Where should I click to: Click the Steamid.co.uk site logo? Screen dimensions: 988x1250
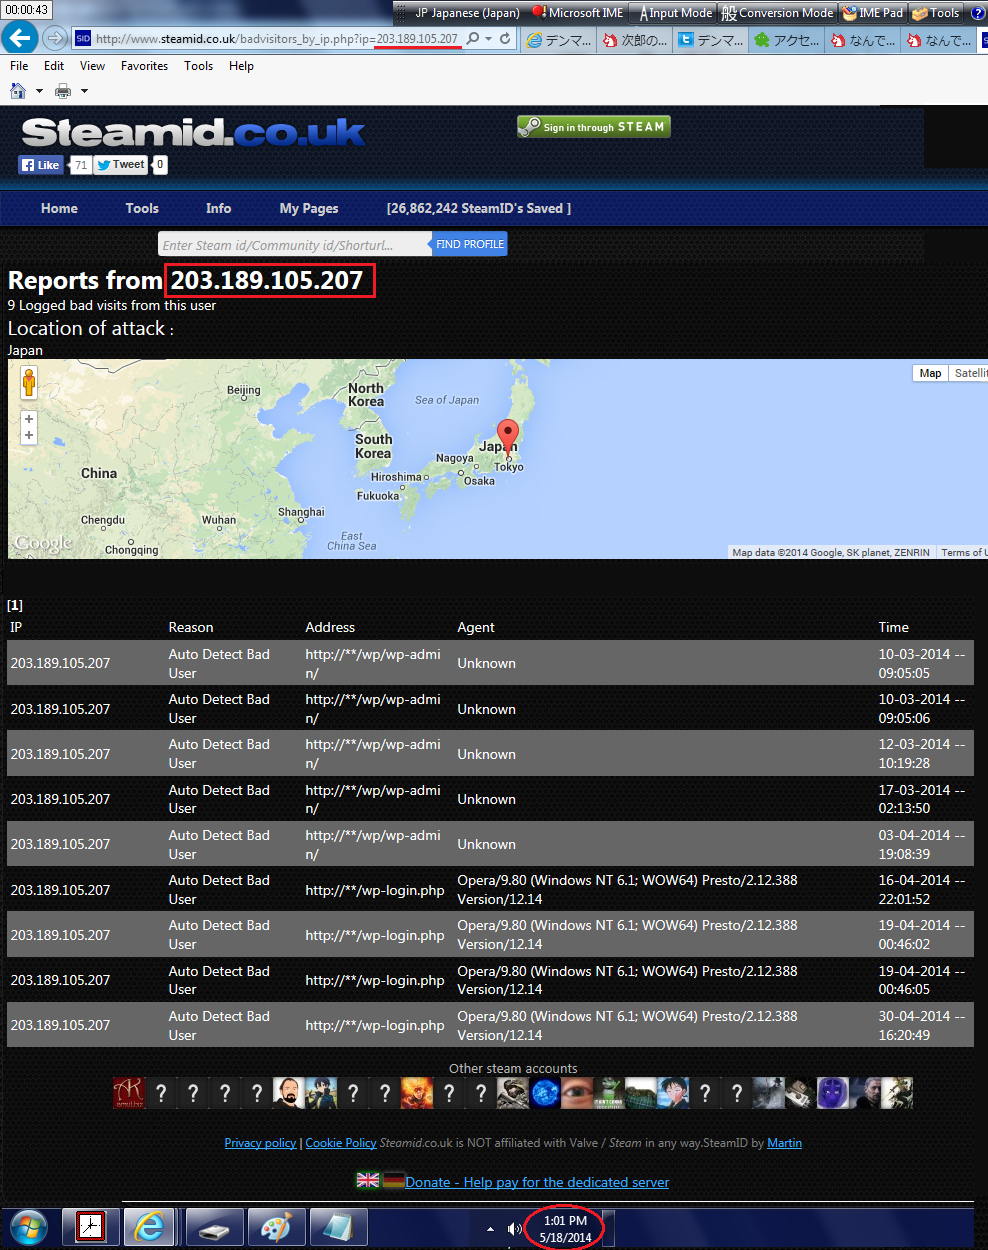pos(193,133)
